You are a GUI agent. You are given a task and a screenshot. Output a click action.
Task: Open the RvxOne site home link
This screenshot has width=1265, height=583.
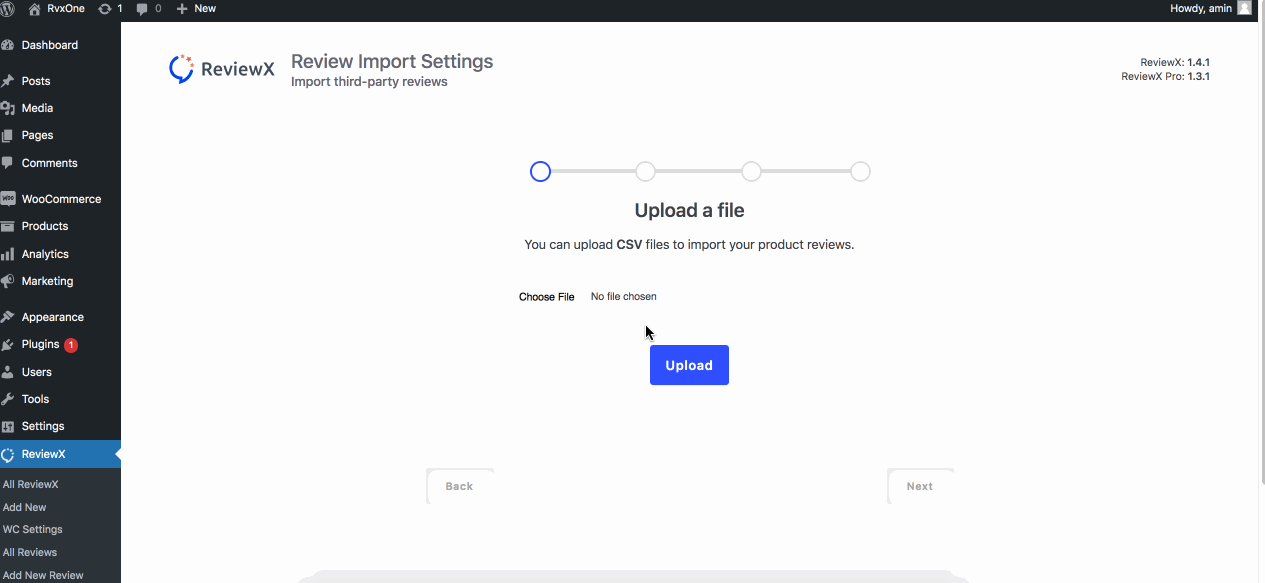57,8
